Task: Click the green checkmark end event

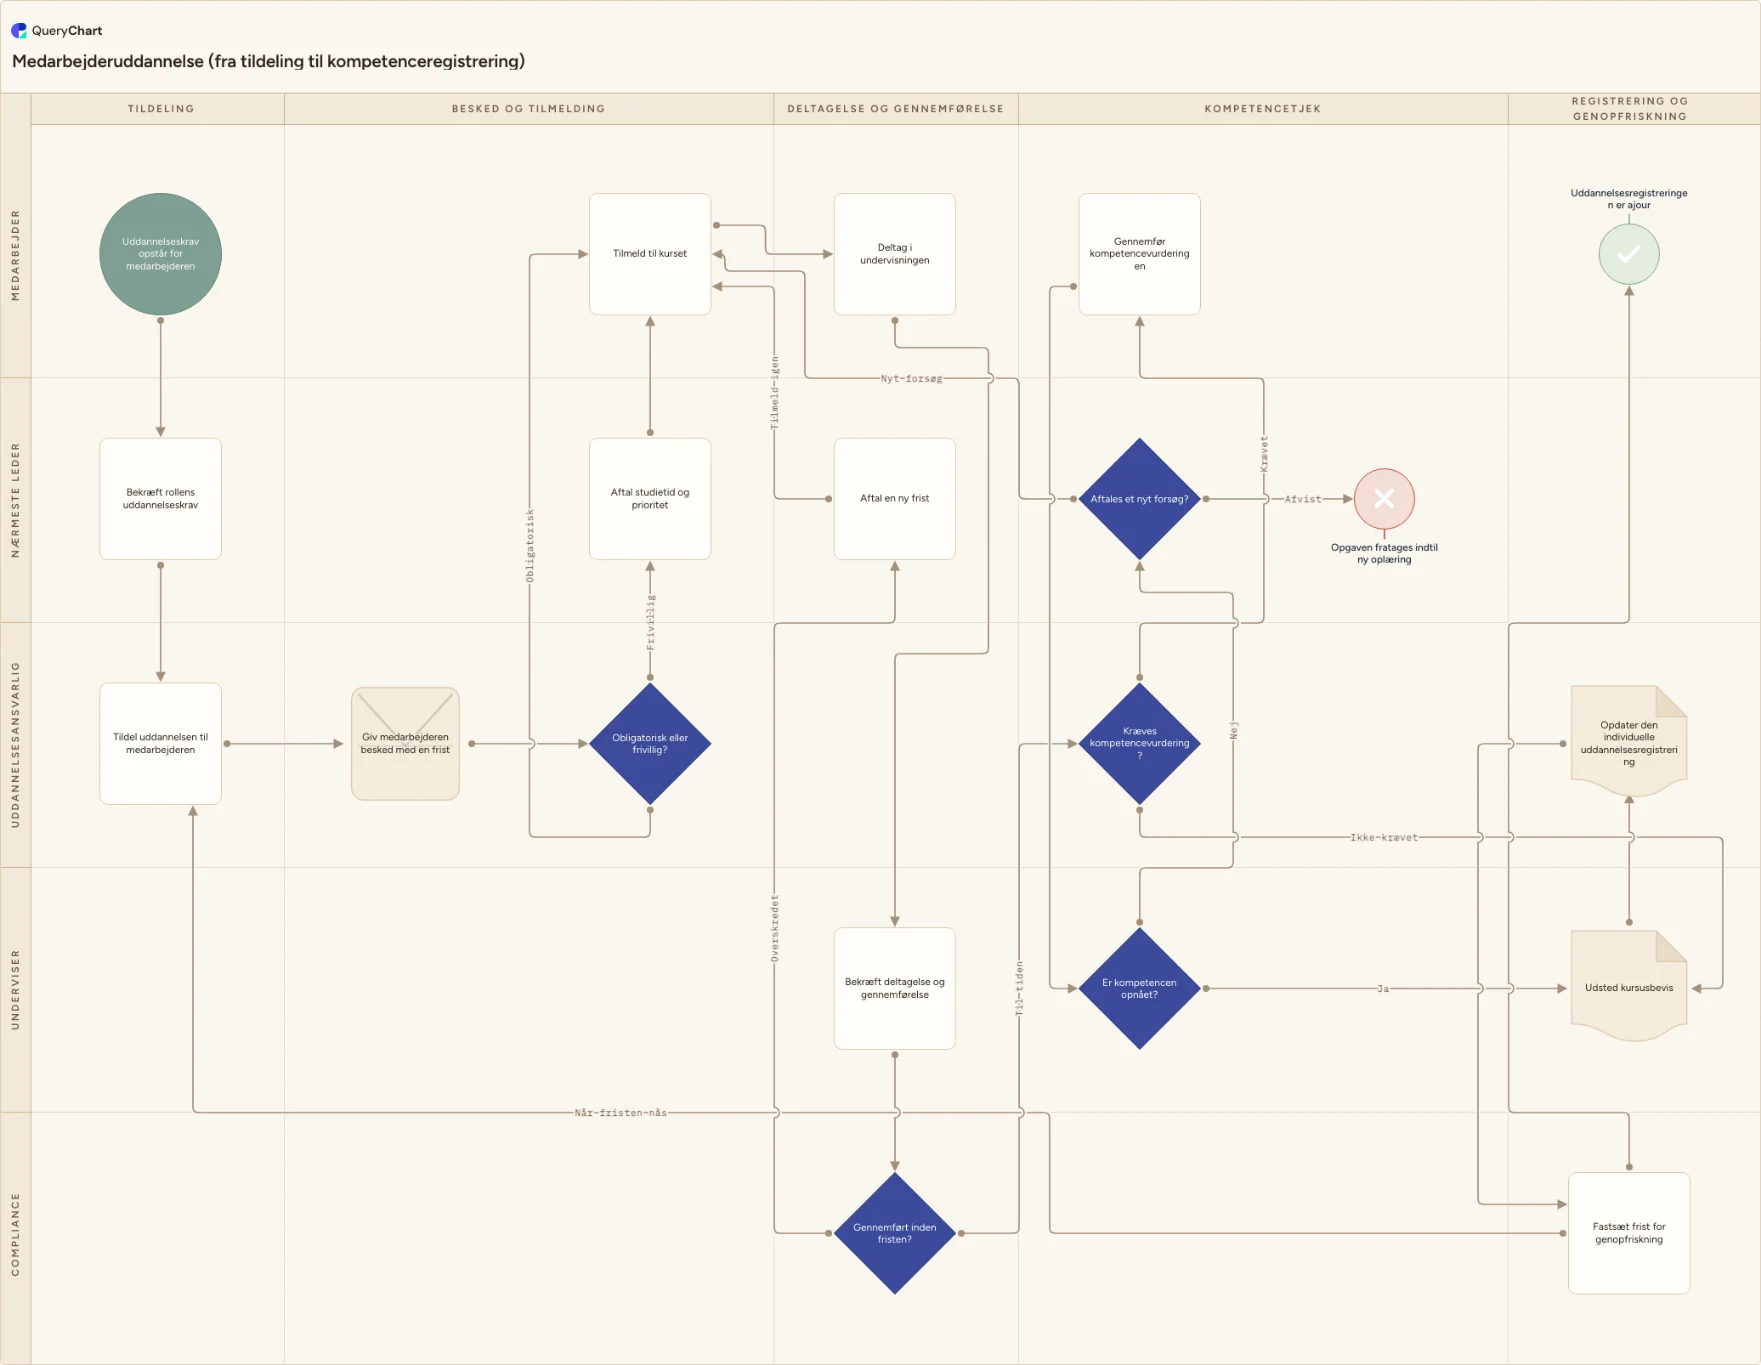Action: pos(1629,254)
